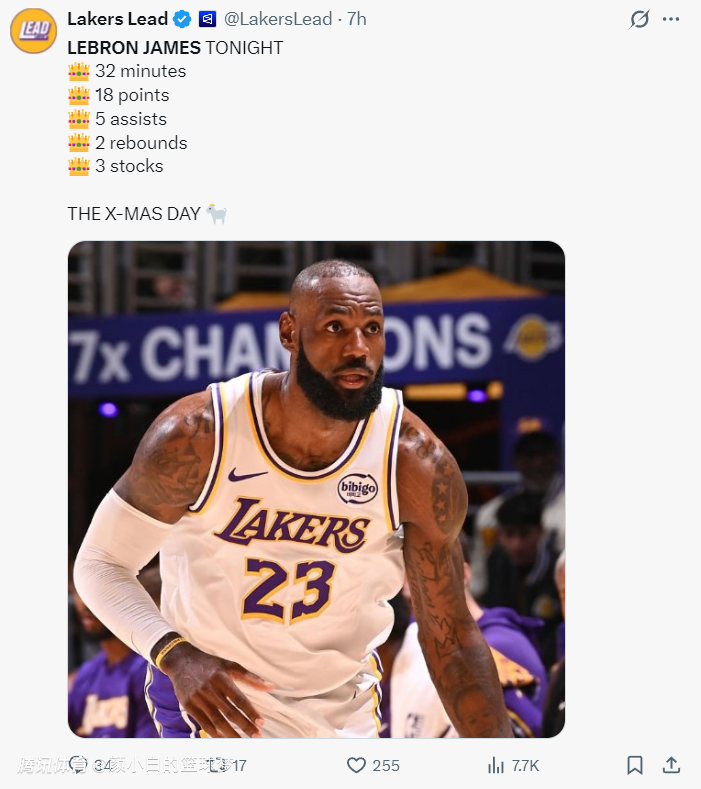Click the 7.7K views count
The width and height of the screenshot is (701, 789).
pyautogui.click(x=525, y=765)
